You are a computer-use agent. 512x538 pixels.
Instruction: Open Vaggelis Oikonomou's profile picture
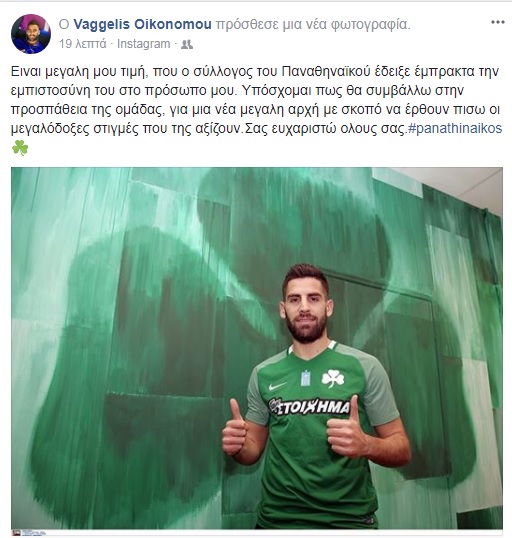coord(31,34)
